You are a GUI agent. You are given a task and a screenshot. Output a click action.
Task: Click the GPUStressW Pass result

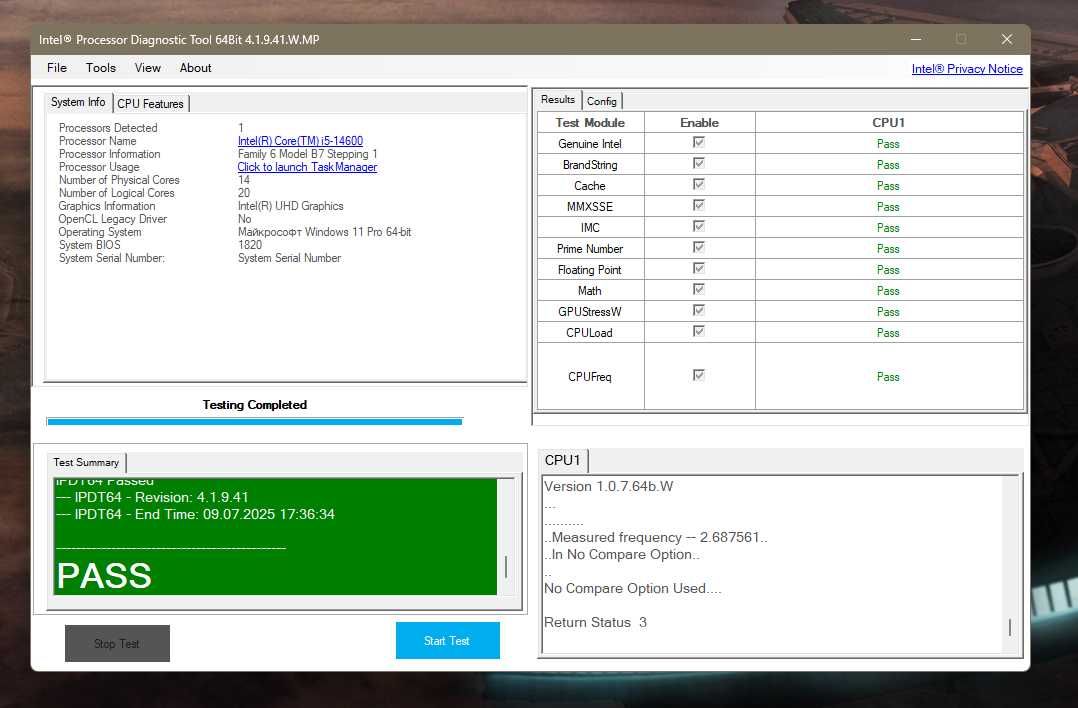point(888,311)
